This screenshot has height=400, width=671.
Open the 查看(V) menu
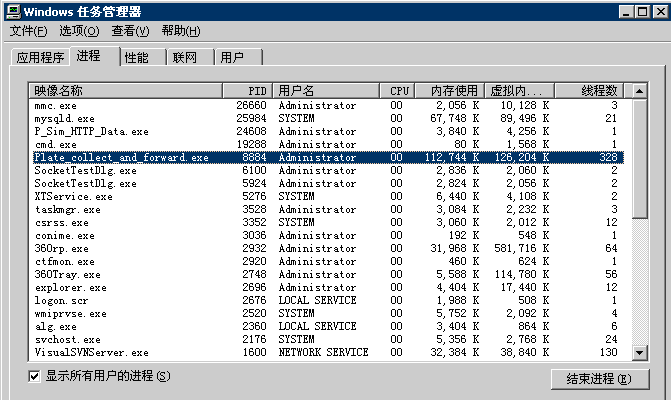[131, 31]
